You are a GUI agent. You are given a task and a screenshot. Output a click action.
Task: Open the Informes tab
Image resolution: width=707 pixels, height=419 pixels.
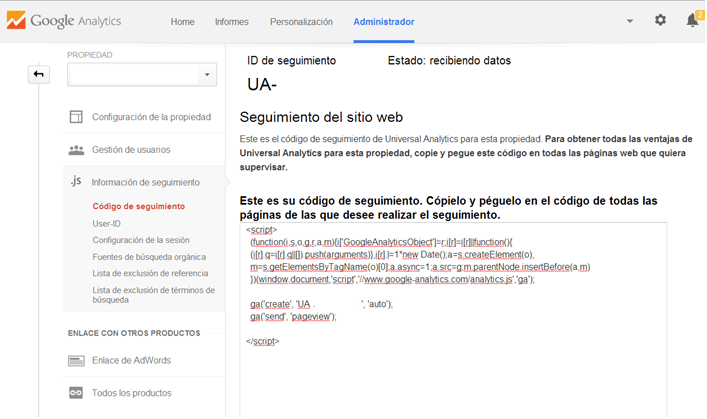(x=232, y=22)
